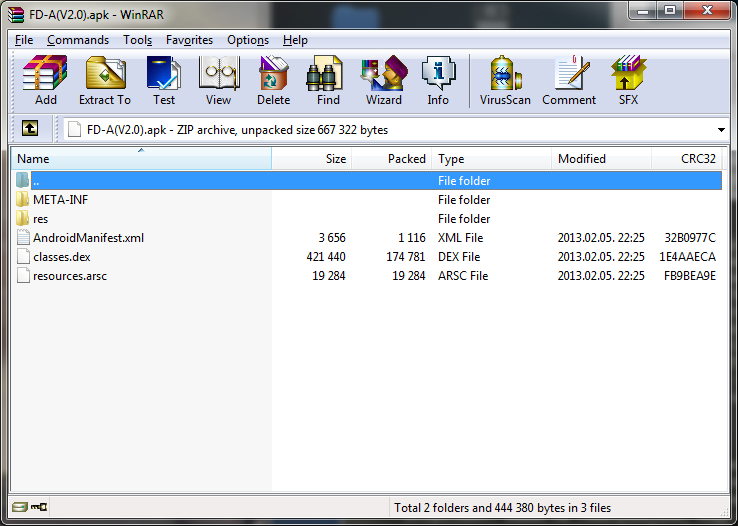Open the Commands menu
Image resolution: width=738 pixels, height=526 pixels.
coord(78,40)
